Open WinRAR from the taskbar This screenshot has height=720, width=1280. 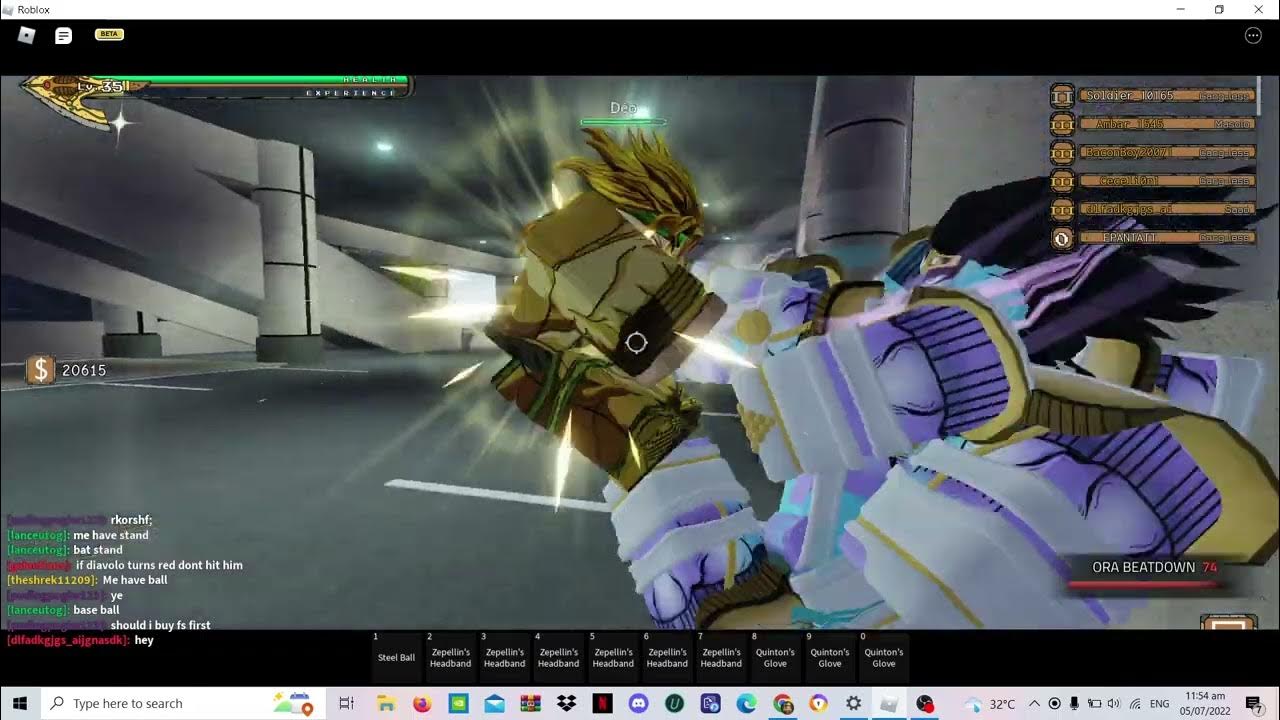[x=530, y=703]
